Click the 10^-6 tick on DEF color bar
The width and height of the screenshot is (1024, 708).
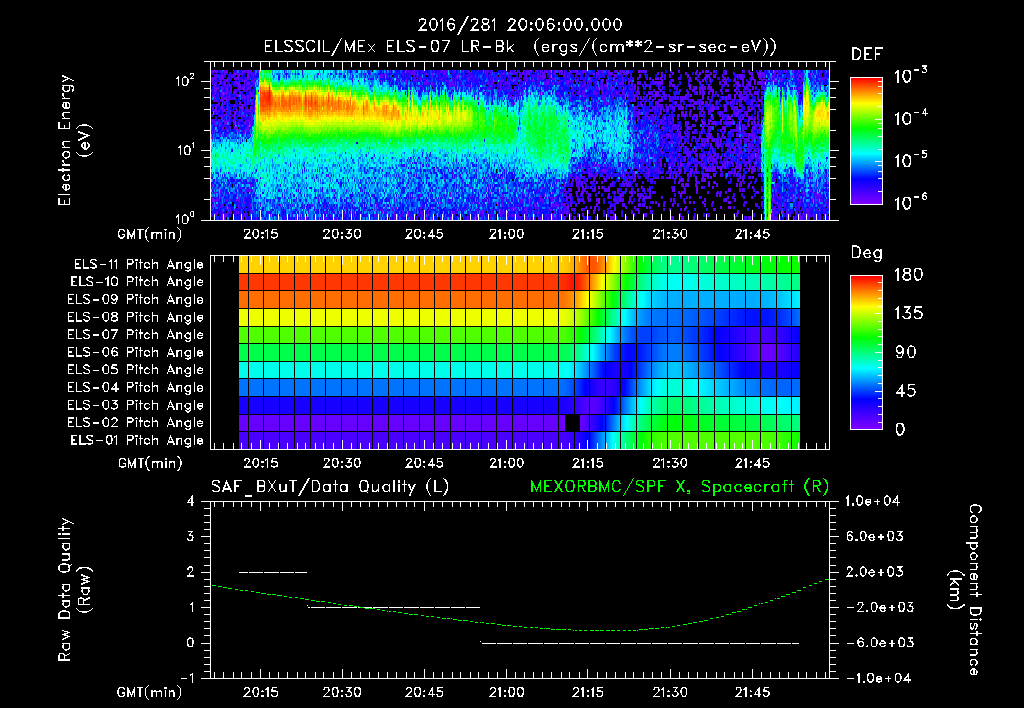(910, 202)
